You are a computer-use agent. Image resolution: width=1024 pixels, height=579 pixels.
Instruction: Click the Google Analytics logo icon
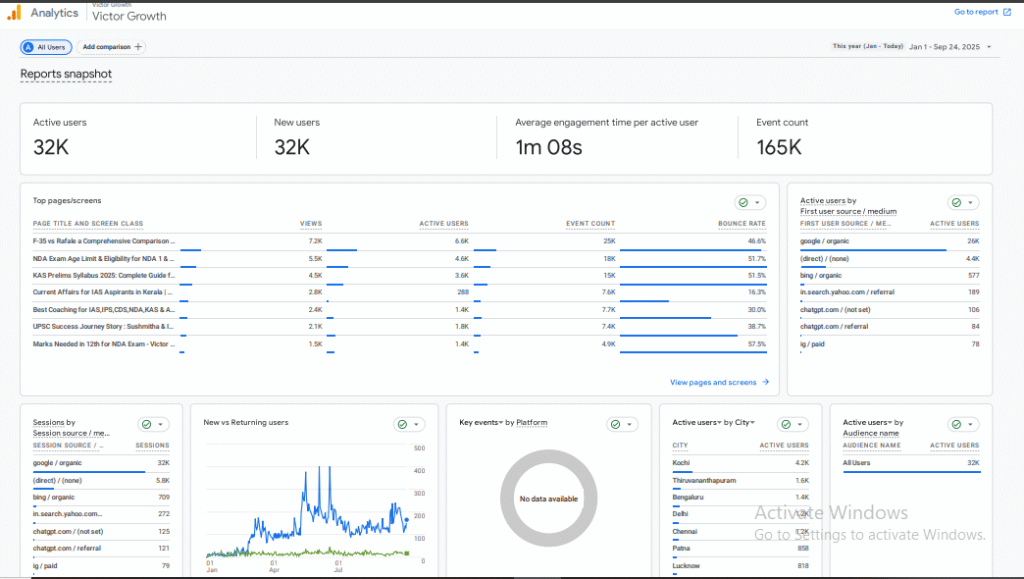click(x=14, y=13)
